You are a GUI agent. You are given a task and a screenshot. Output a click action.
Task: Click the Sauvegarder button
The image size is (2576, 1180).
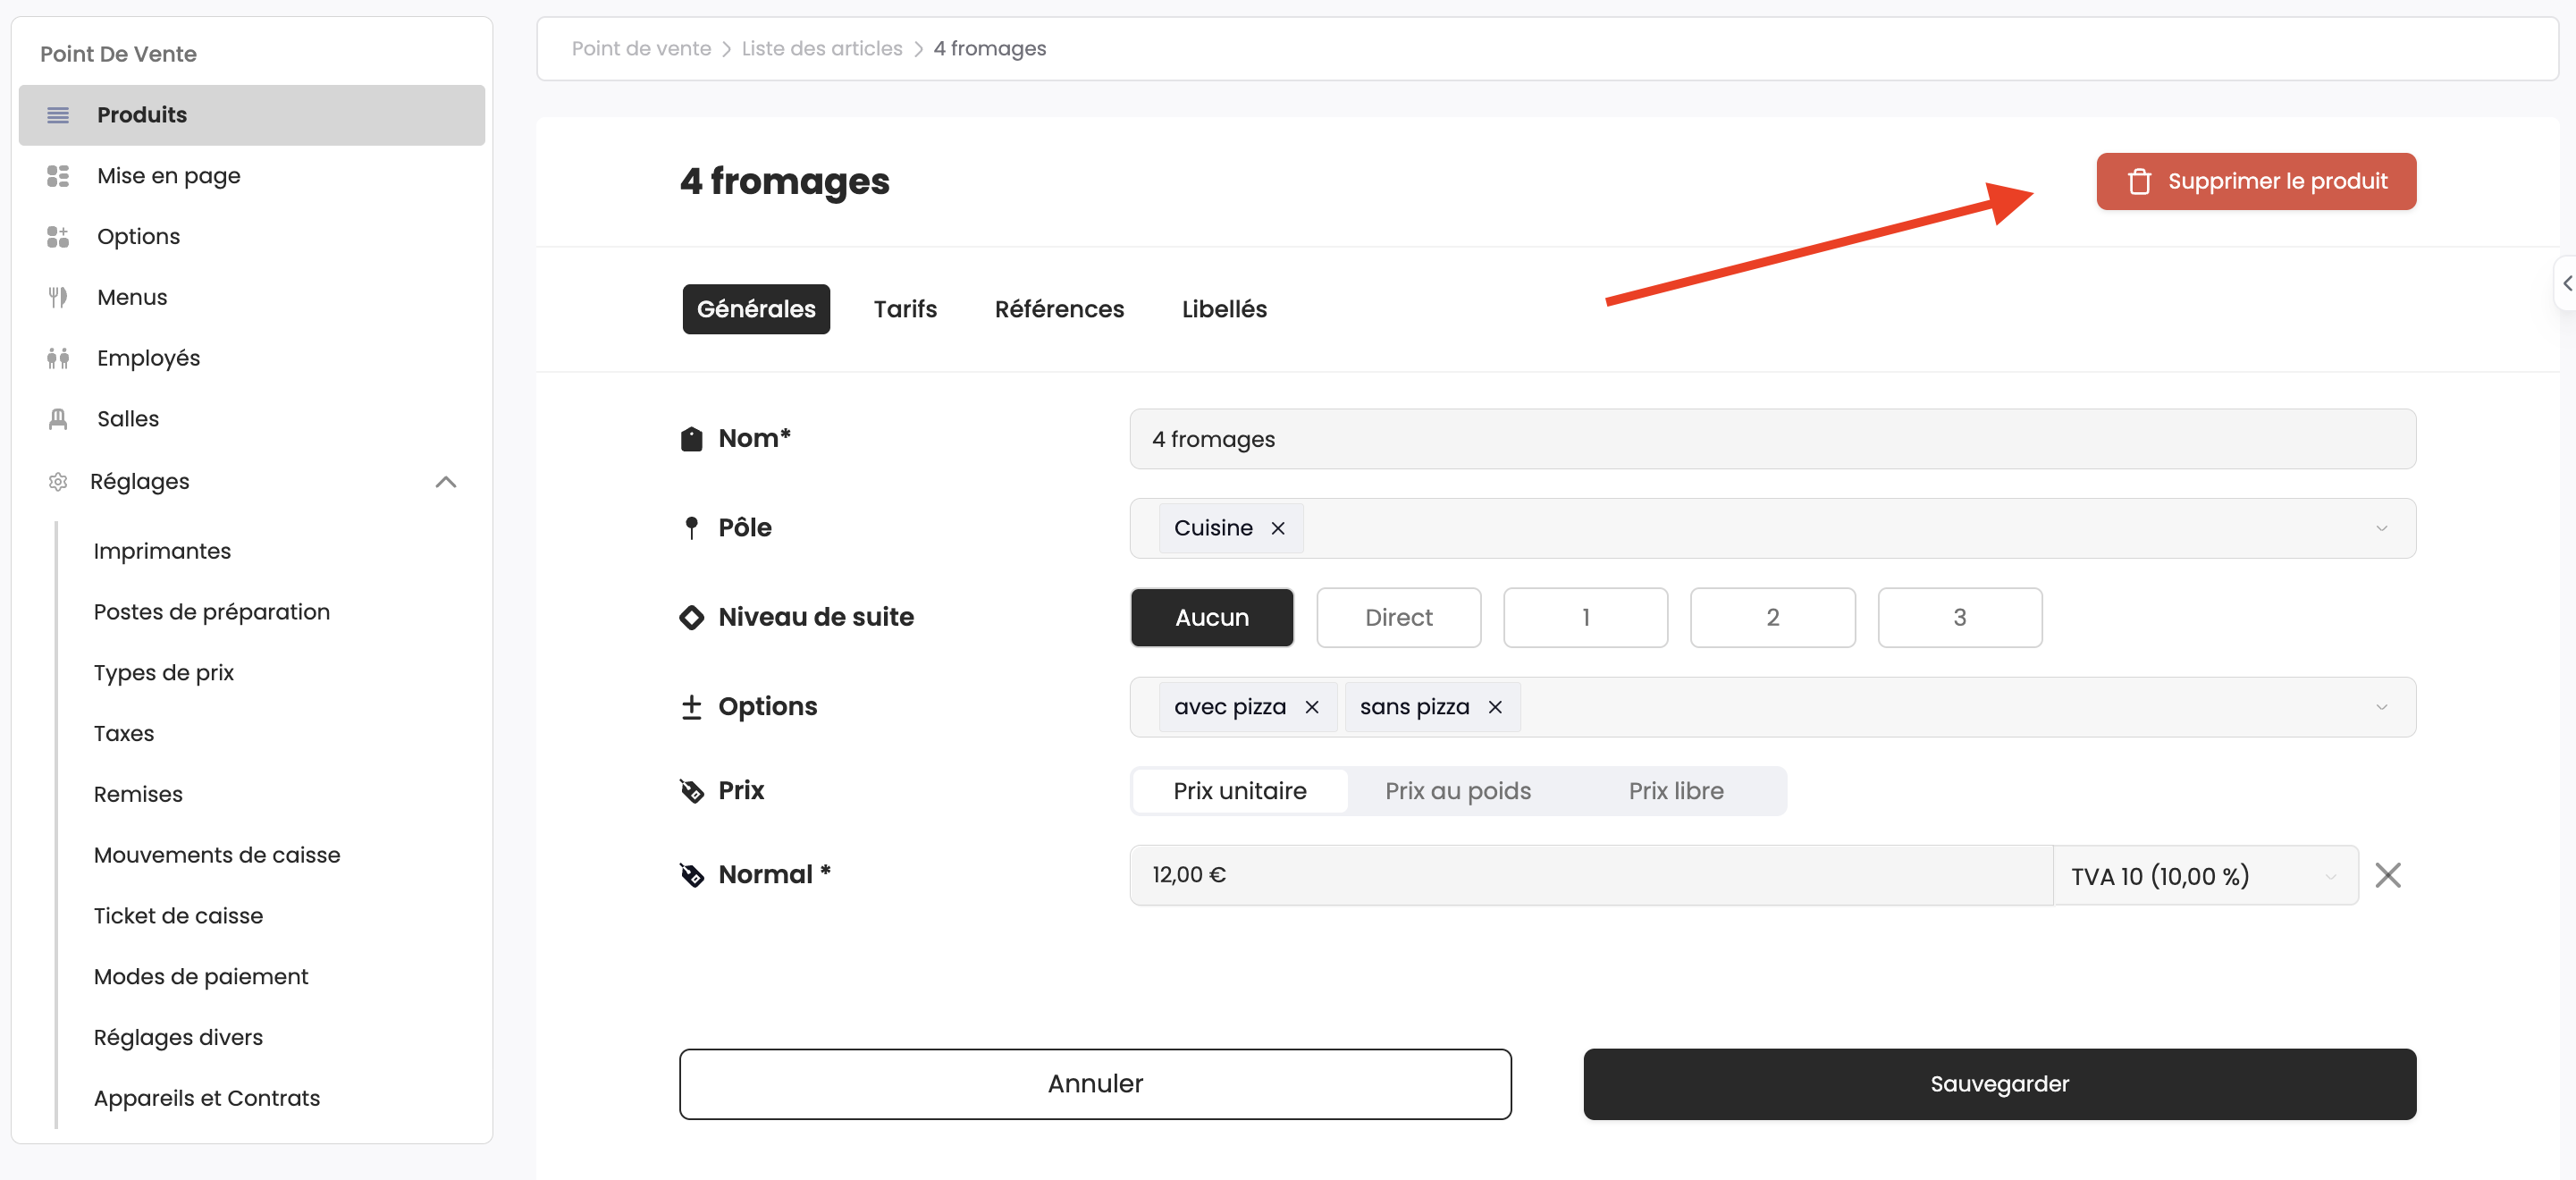pyautogui.click(x=1998, y=1084)
